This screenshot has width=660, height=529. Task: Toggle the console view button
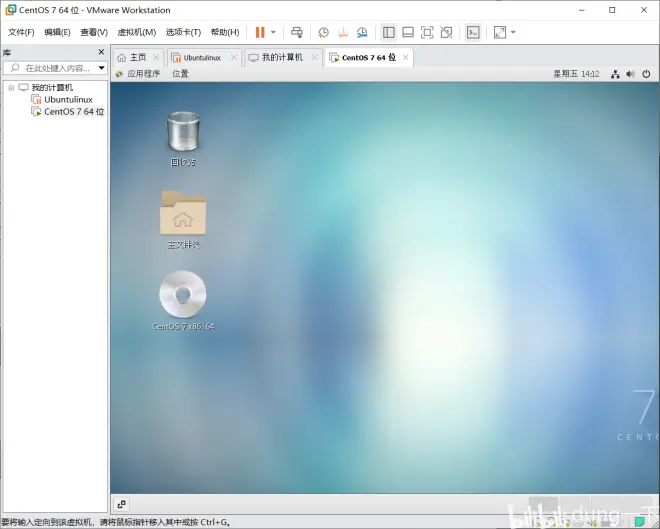(x=473, y=32)
